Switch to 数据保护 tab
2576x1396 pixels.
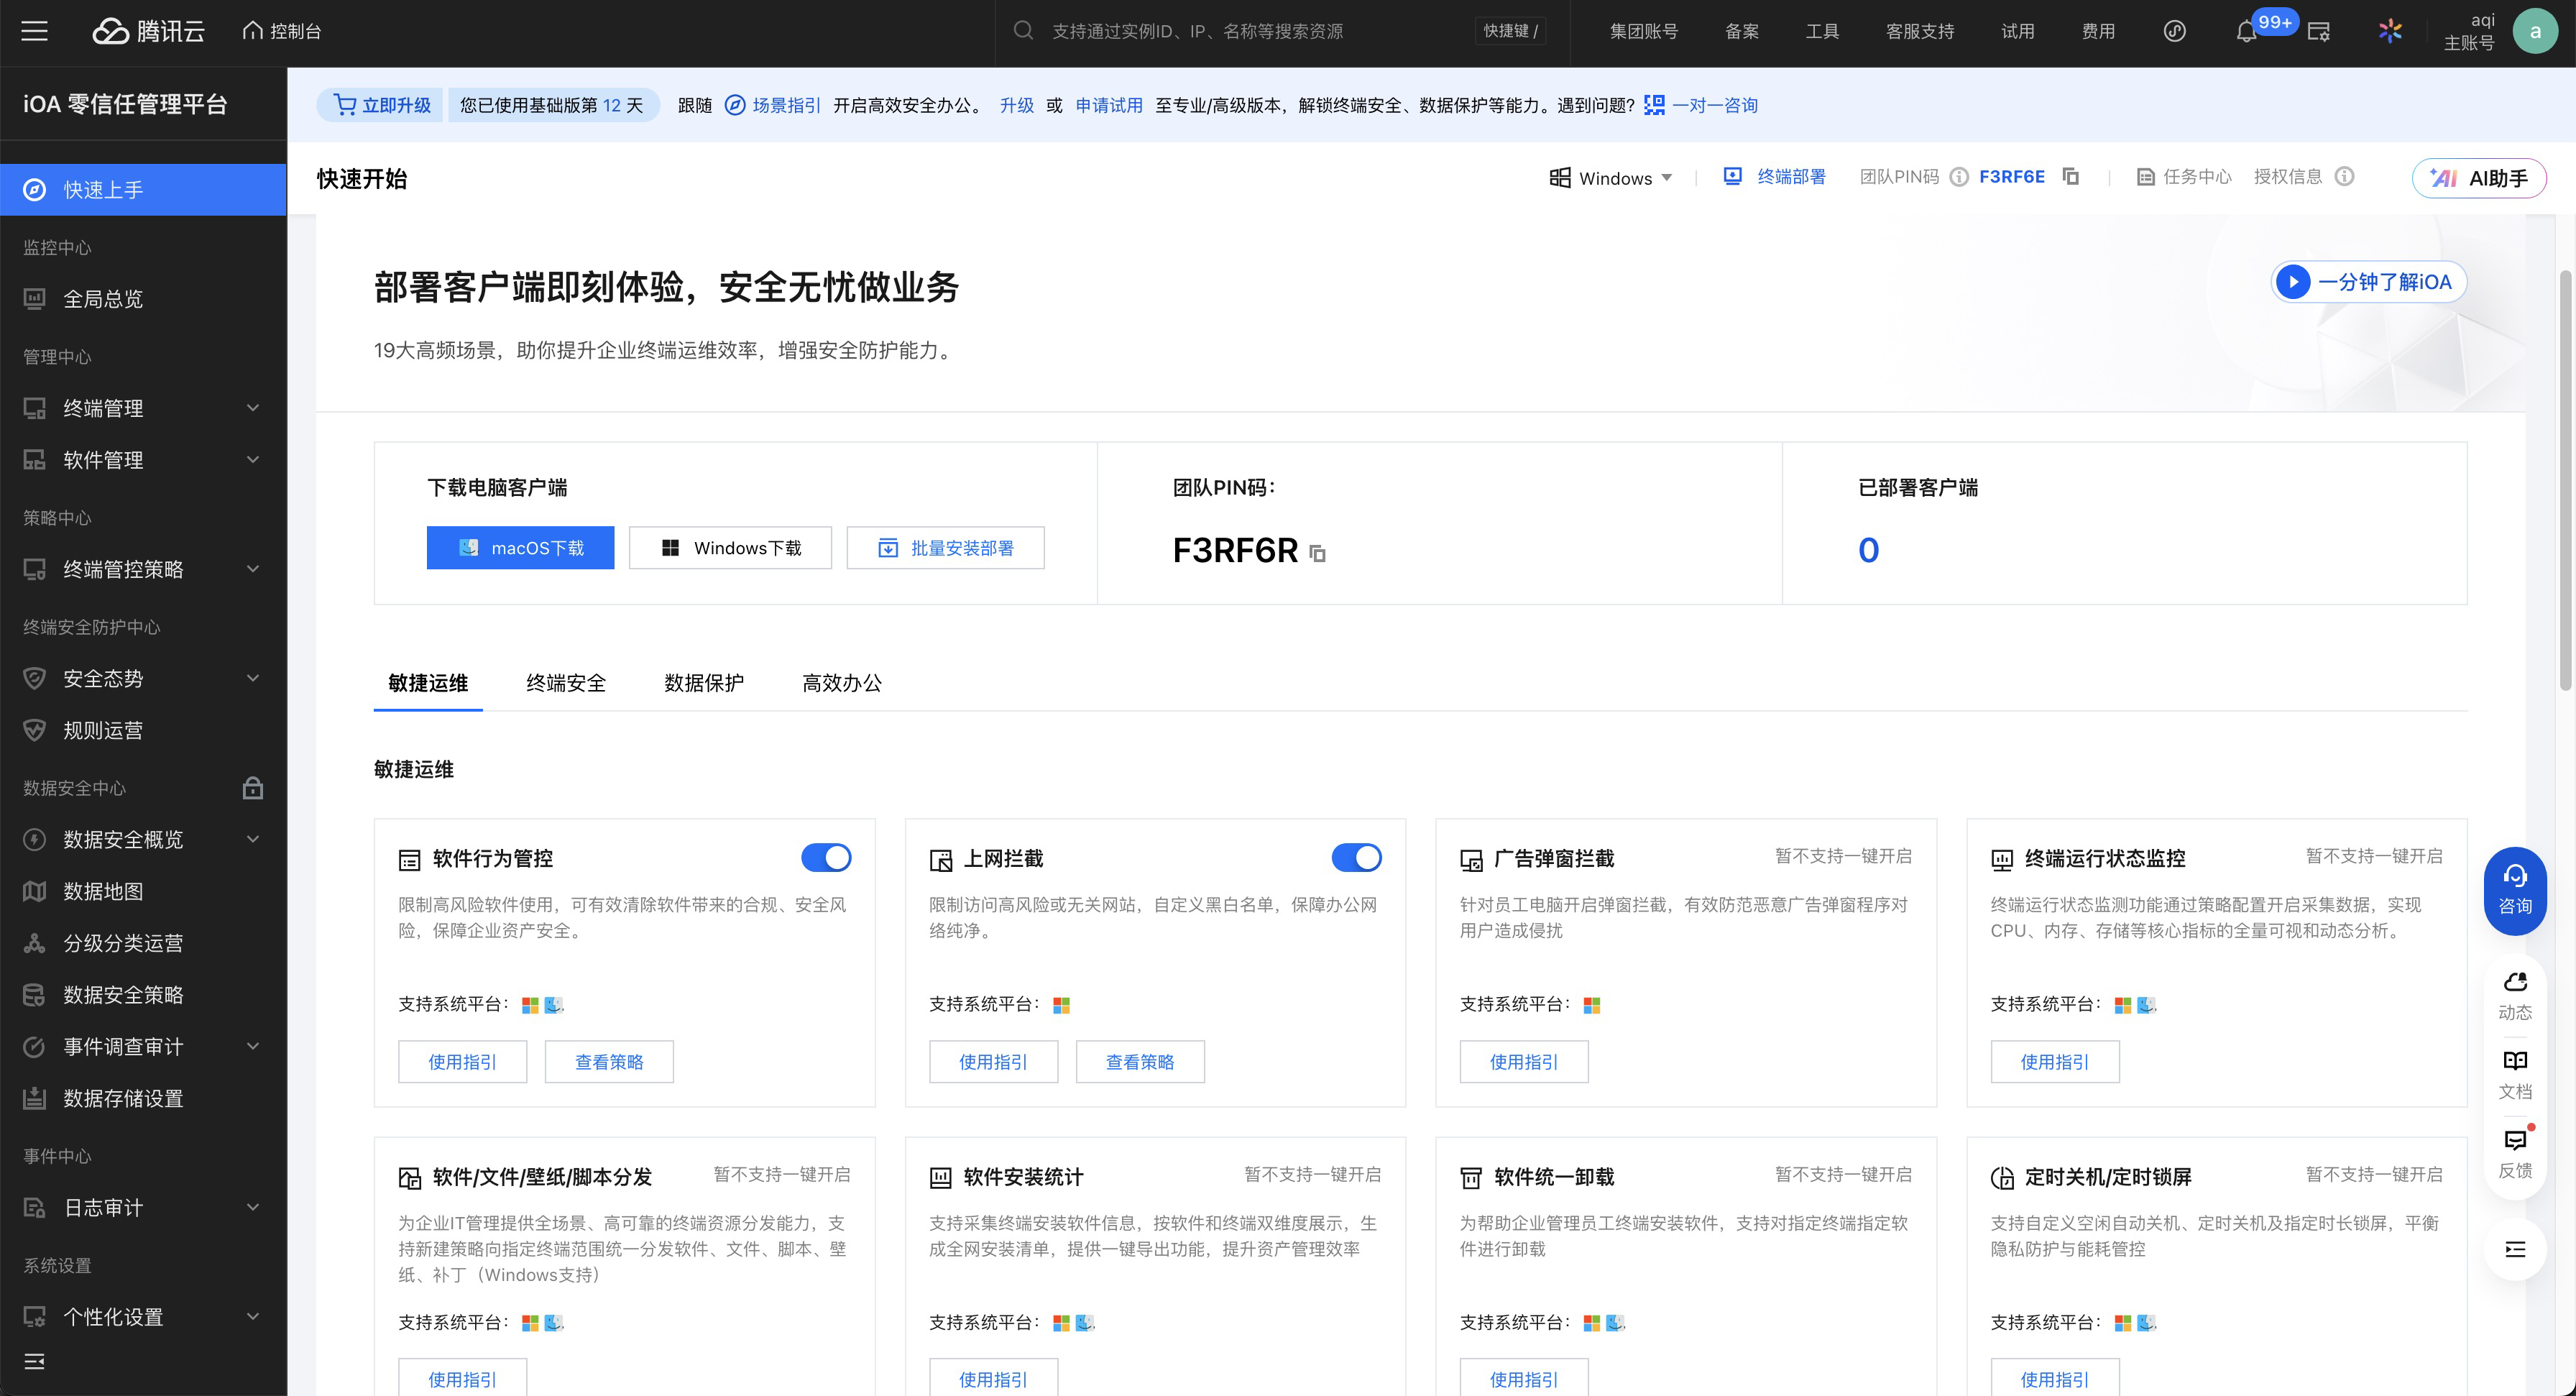click(x=704, y=683)
